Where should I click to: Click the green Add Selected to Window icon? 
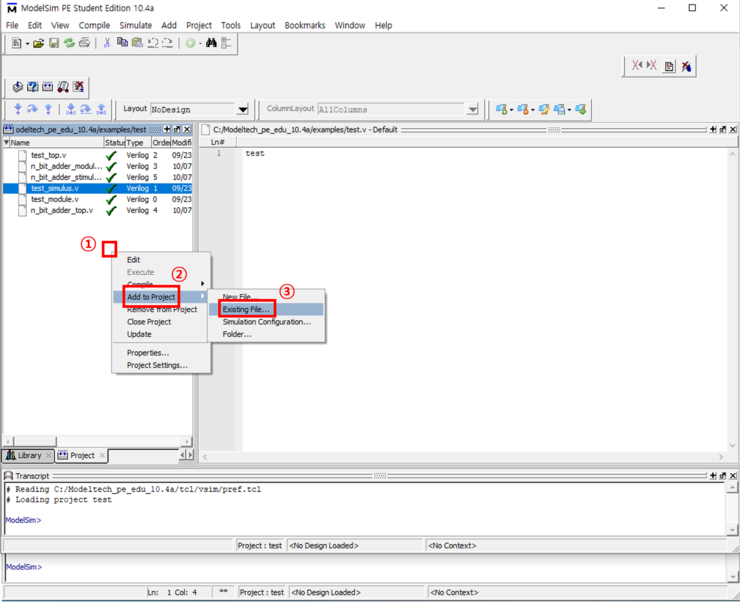tap(190, 43)
